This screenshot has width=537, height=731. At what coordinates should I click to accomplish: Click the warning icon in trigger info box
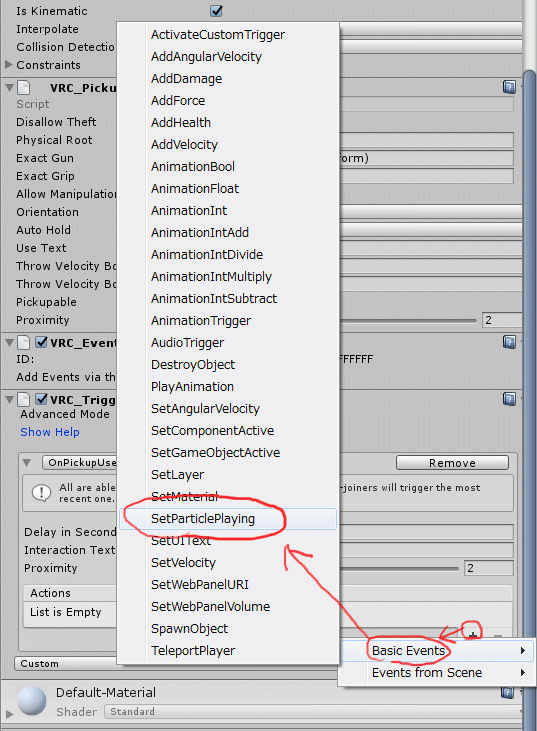41,493
